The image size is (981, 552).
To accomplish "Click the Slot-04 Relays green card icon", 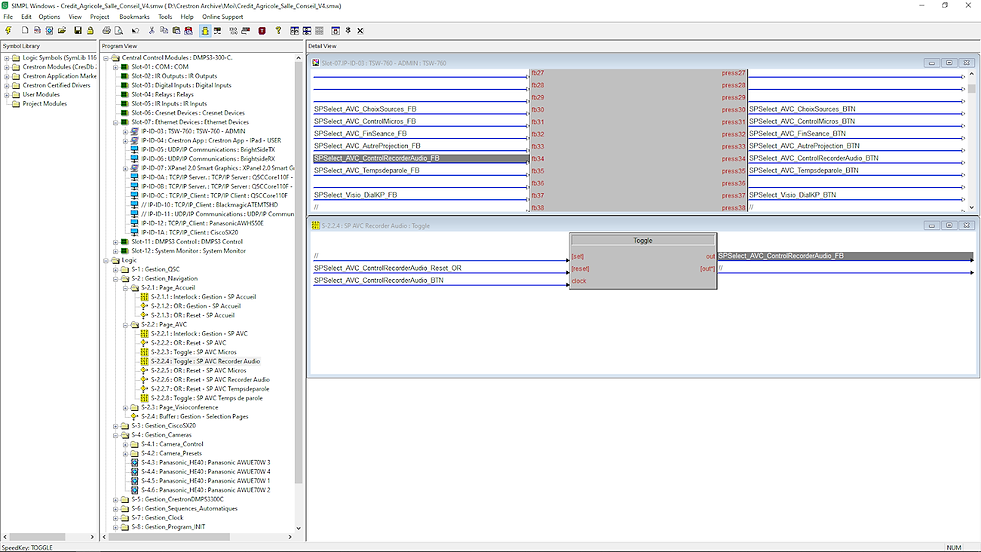I will 125,95.
